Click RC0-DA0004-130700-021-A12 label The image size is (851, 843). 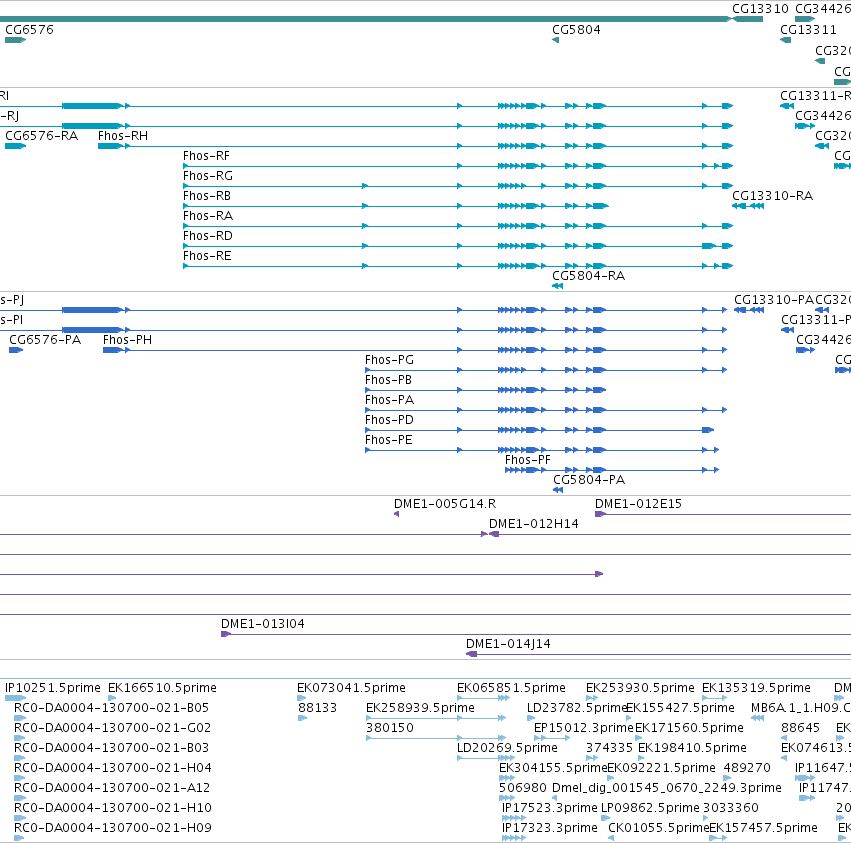[112, 788]
